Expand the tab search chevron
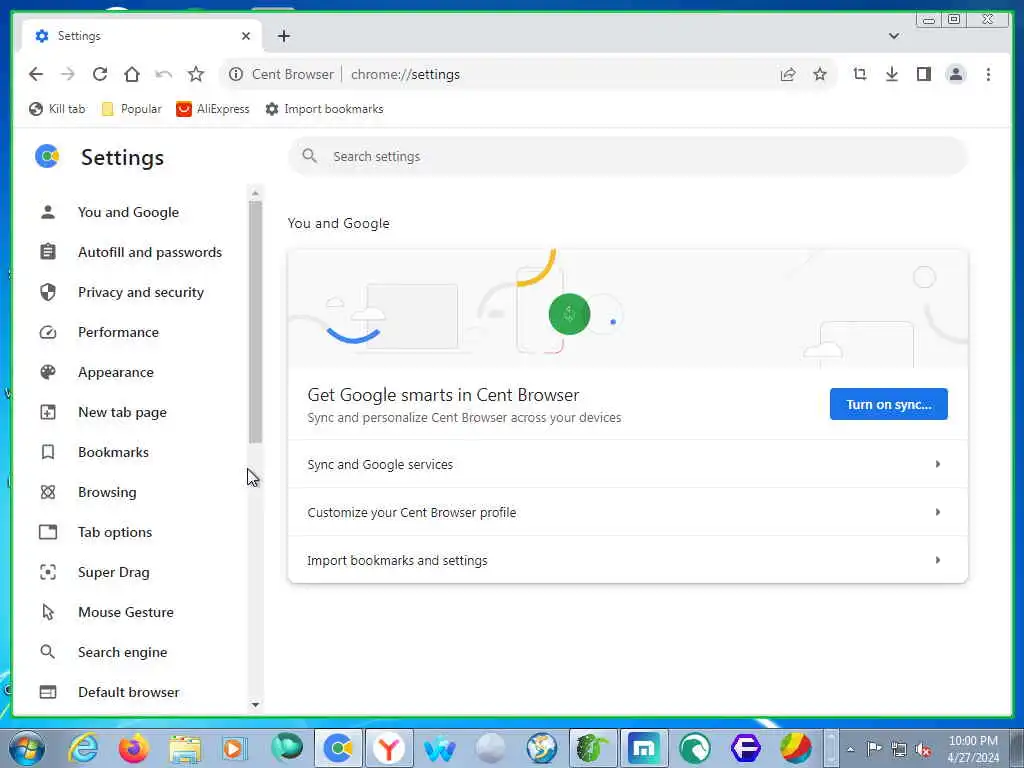 [x=894, y=36]
